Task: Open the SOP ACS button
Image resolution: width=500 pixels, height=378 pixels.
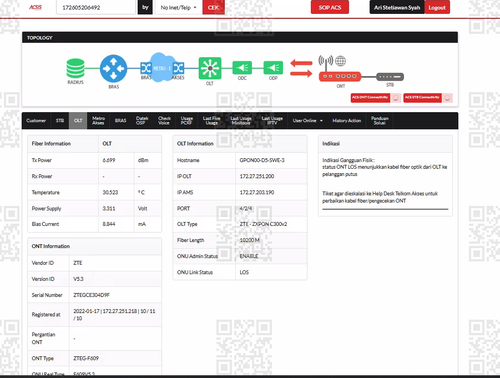Action: pos(330,7)
